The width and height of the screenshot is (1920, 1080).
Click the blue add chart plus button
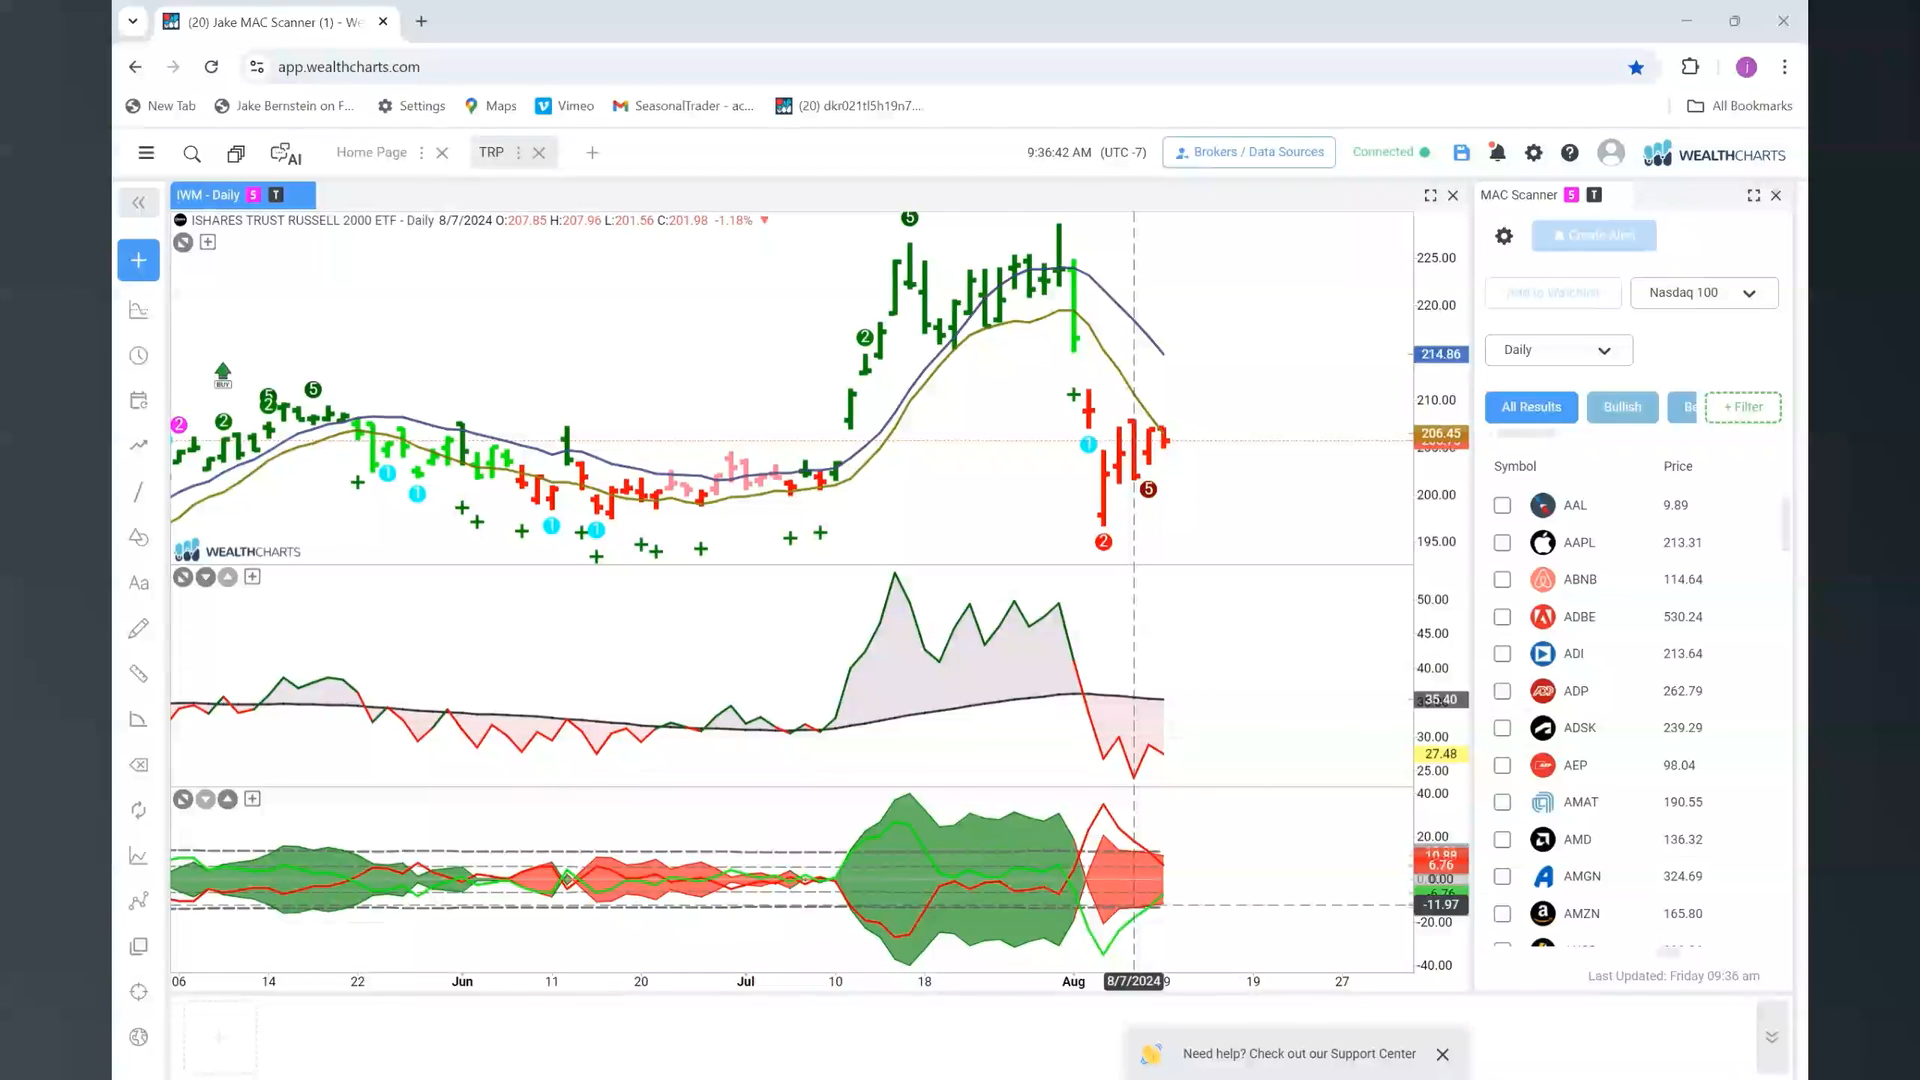[138, 260]
